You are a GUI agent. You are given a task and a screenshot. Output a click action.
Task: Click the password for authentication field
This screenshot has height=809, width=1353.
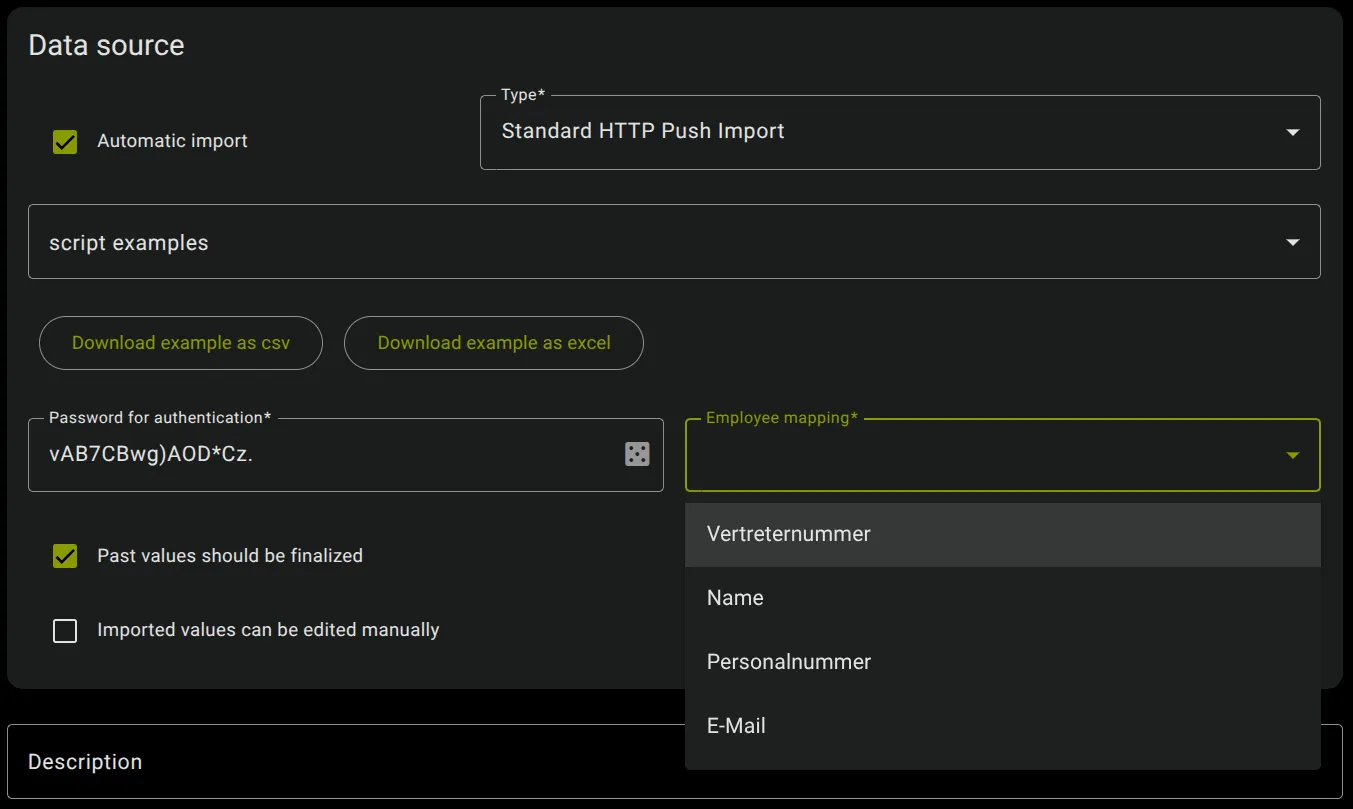tap(300, 453)
